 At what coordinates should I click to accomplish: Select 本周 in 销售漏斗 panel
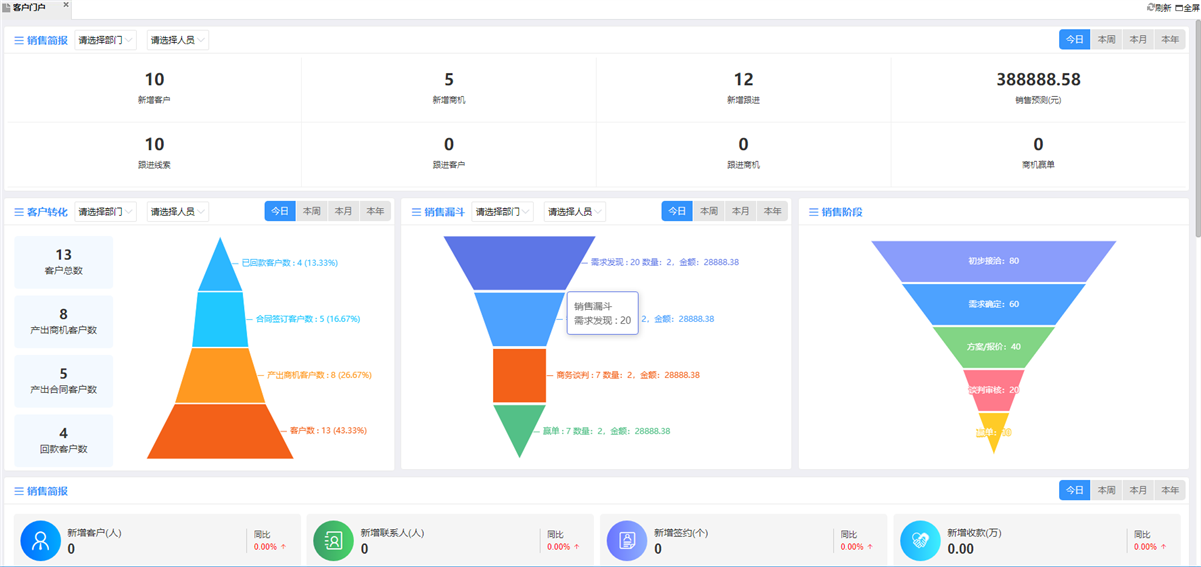pos(708,212)
